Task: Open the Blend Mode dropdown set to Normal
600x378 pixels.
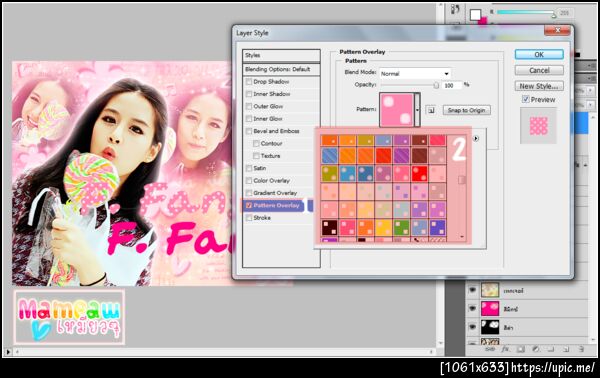Action: (x=415, y=73)
